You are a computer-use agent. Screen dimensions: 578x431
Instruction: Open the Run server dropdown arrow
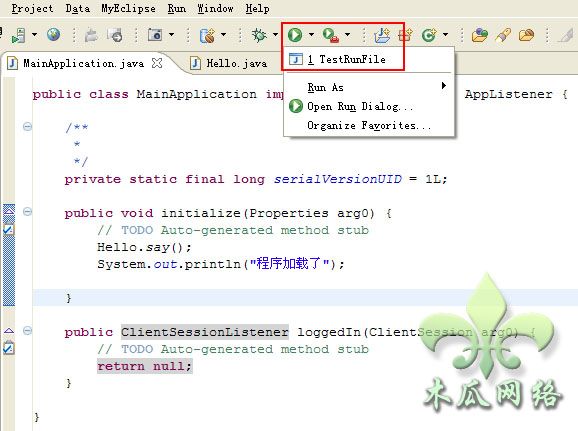click(34, 35)
